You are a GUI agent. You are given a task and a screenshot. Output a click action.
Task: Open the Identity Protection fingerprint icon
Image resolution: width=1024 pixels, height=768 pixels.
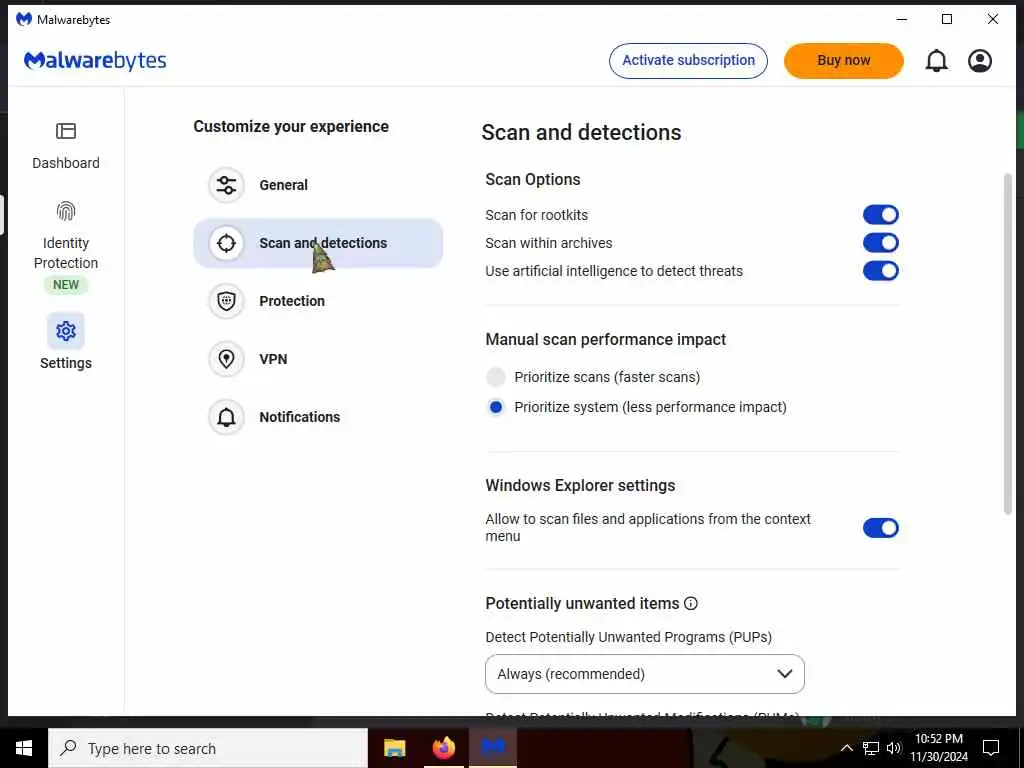(66, 211)
